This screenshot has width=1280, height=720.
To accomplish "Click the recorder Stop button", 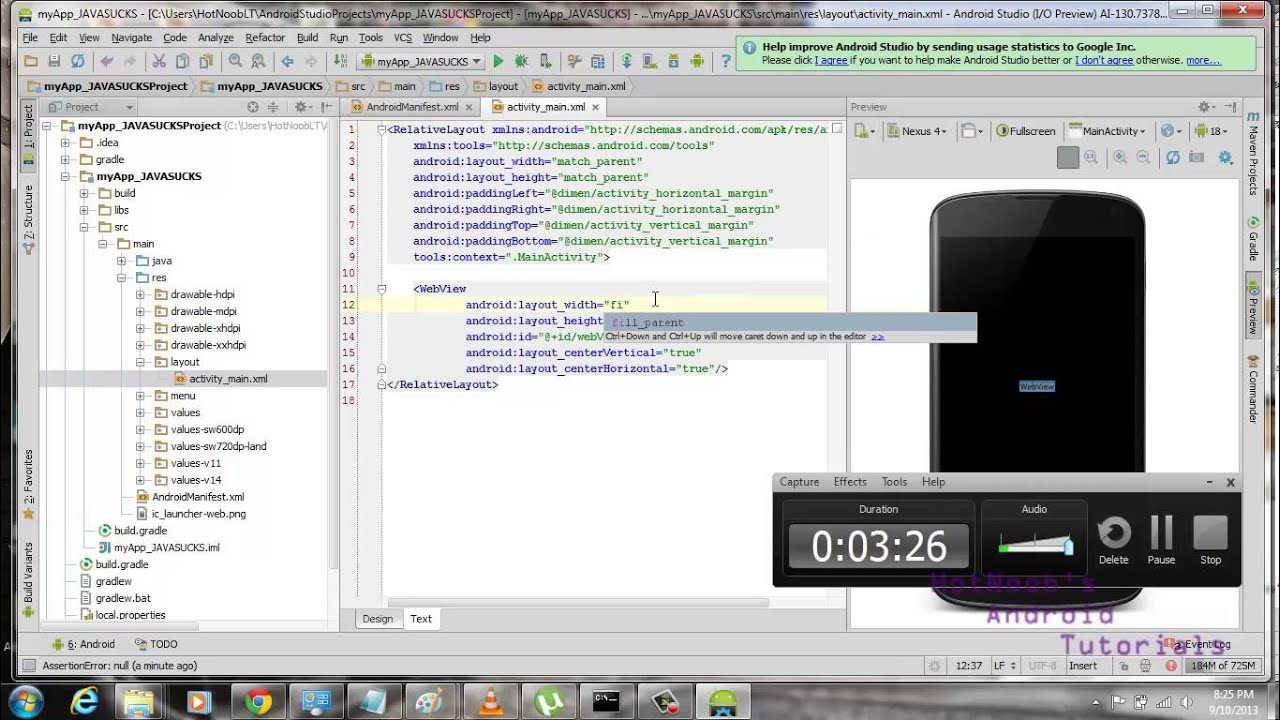I will [x=1211, y=540].
